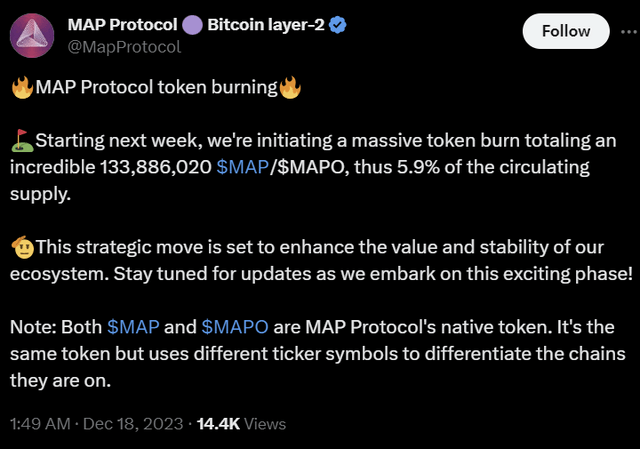640x449 pixels.
Task: Click the 1:49 AM timestamp
Action: (39, 423)
